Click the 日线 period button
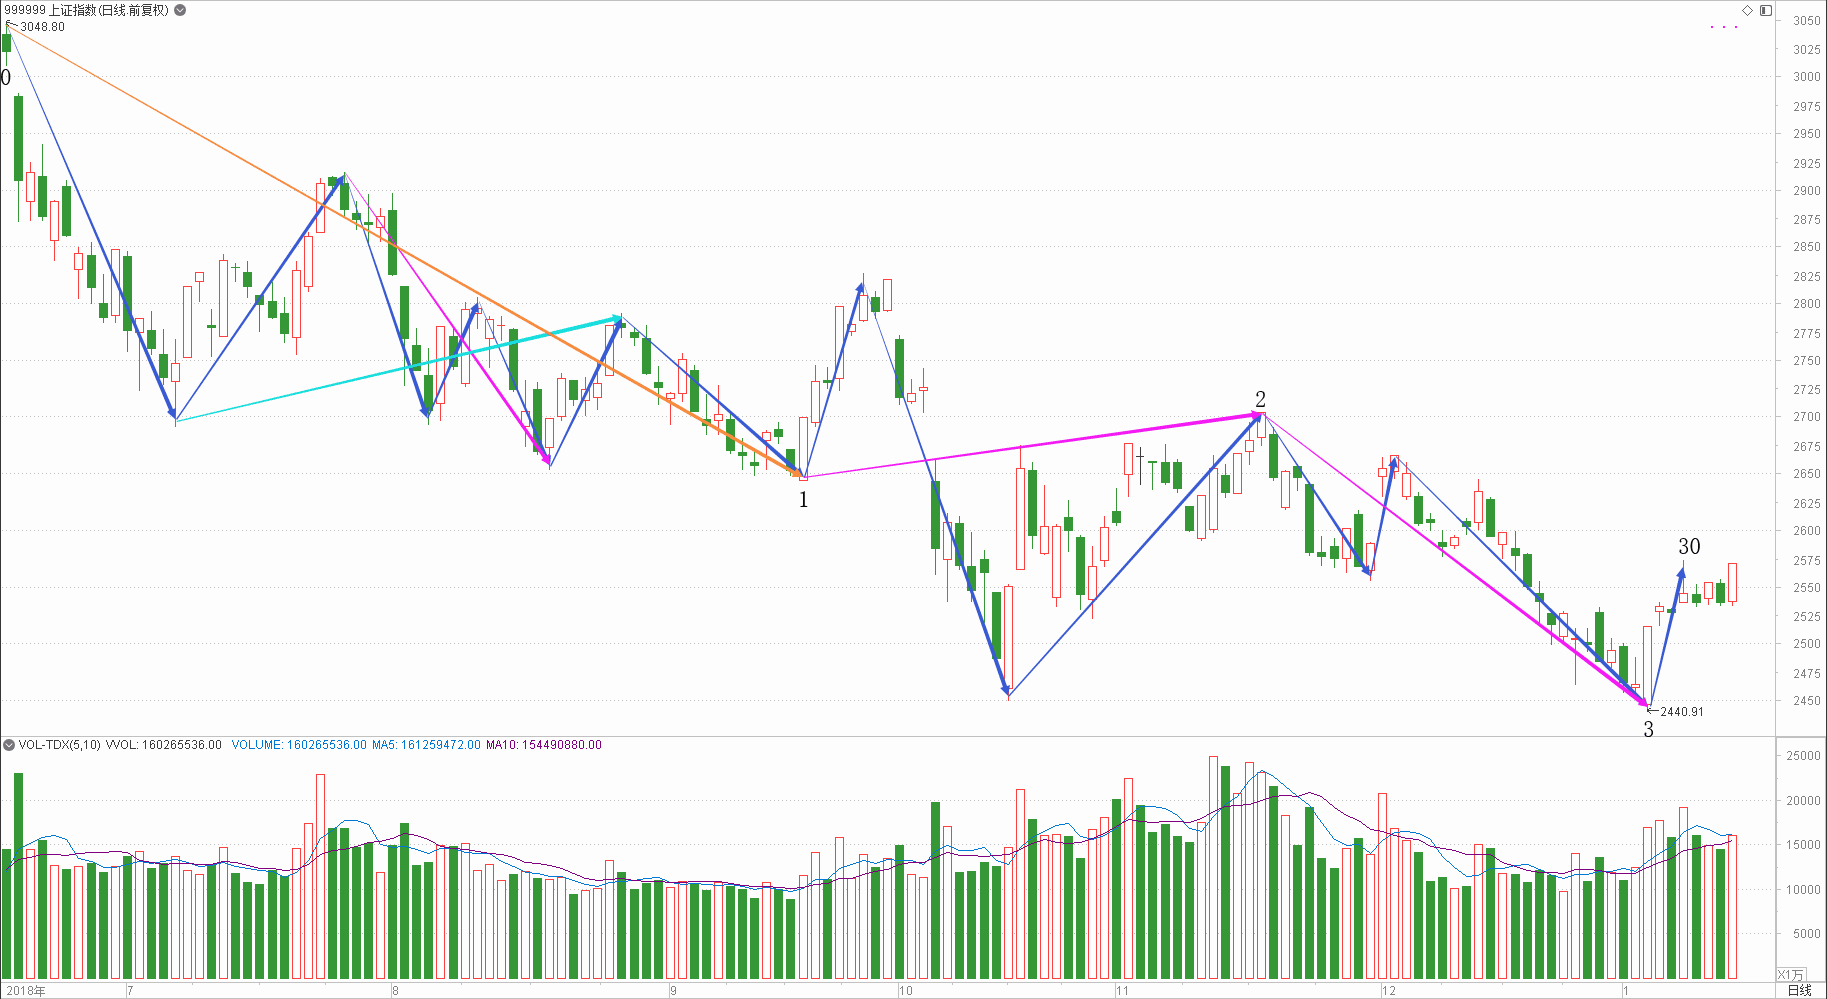This screenshot has height=999, width=1827. click(x=1799, y=990)
